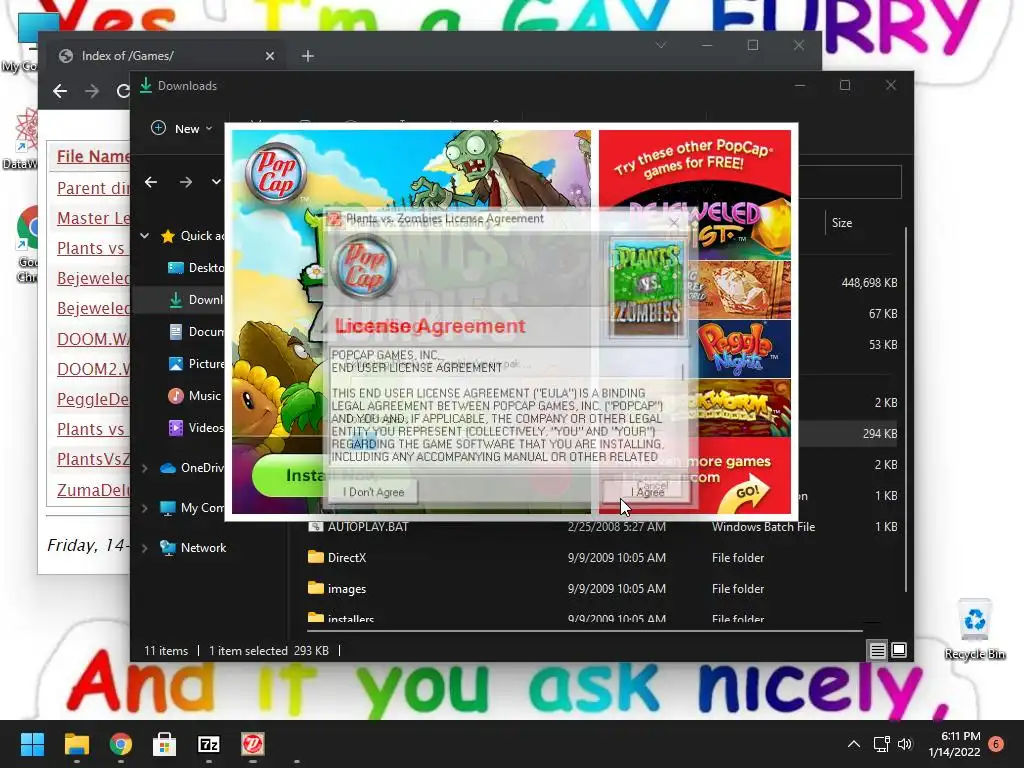This screenshot has height=768, width=1024.
Task: Click File Name header link
Action: point(93,157)
